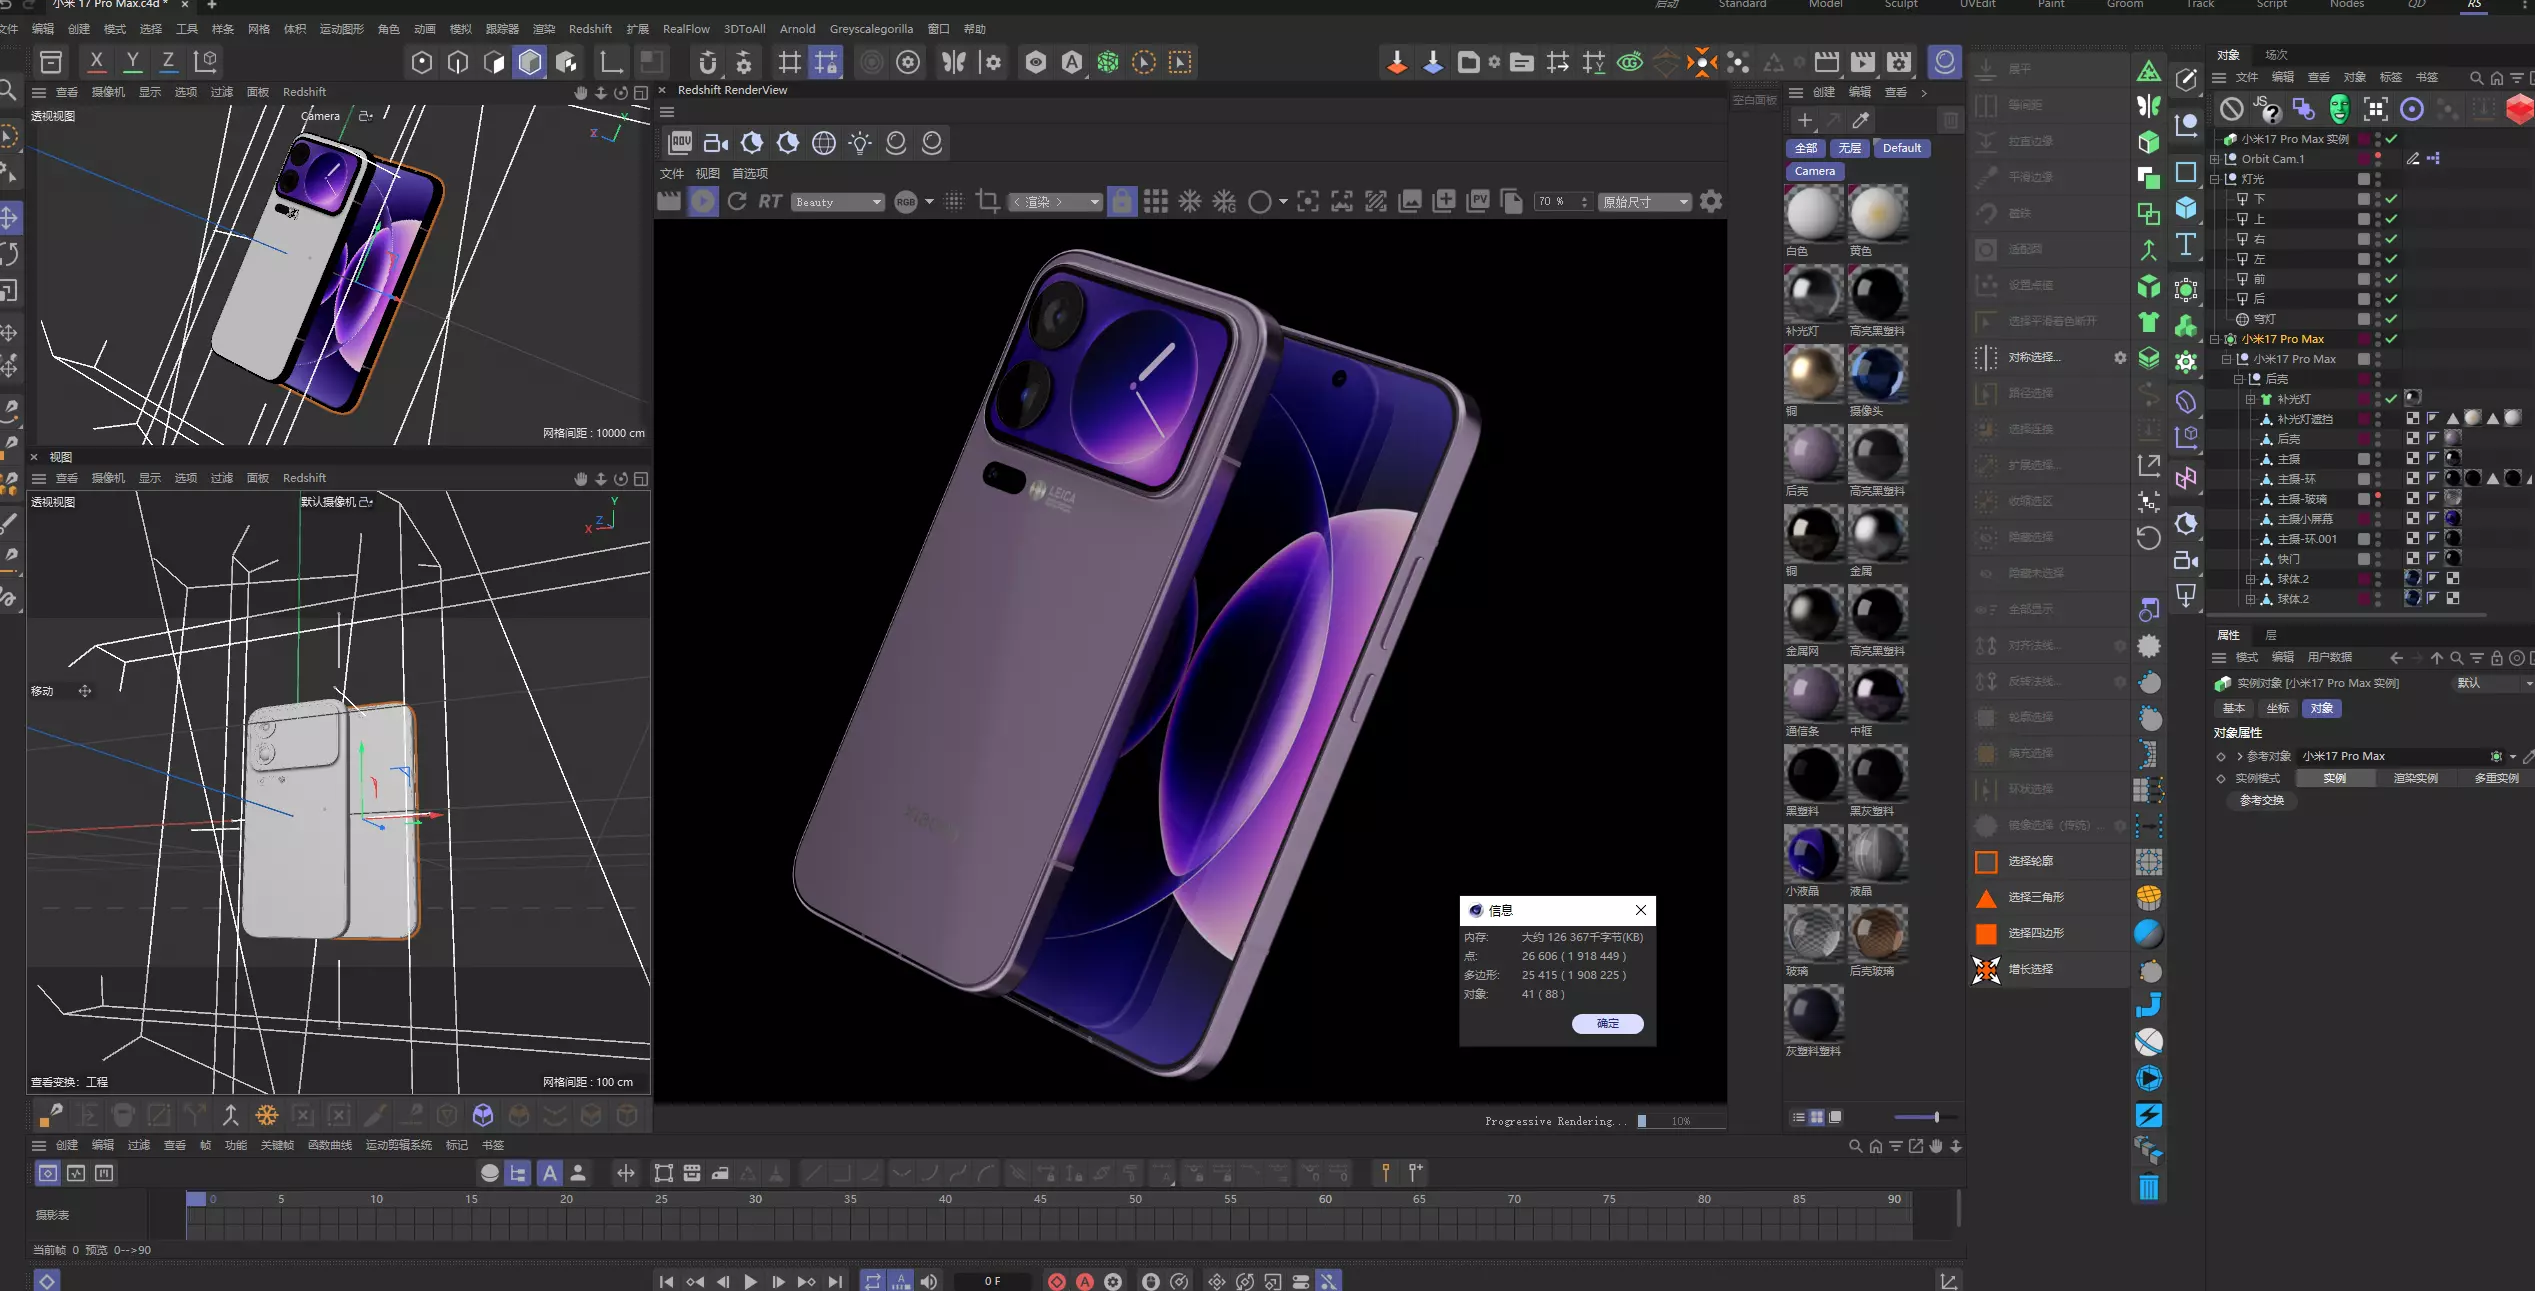Click the camera icon in RenderView toolbar
Image resolution: width=2535 pixels, height=1291 pixels.
click(x=716, y=143)
